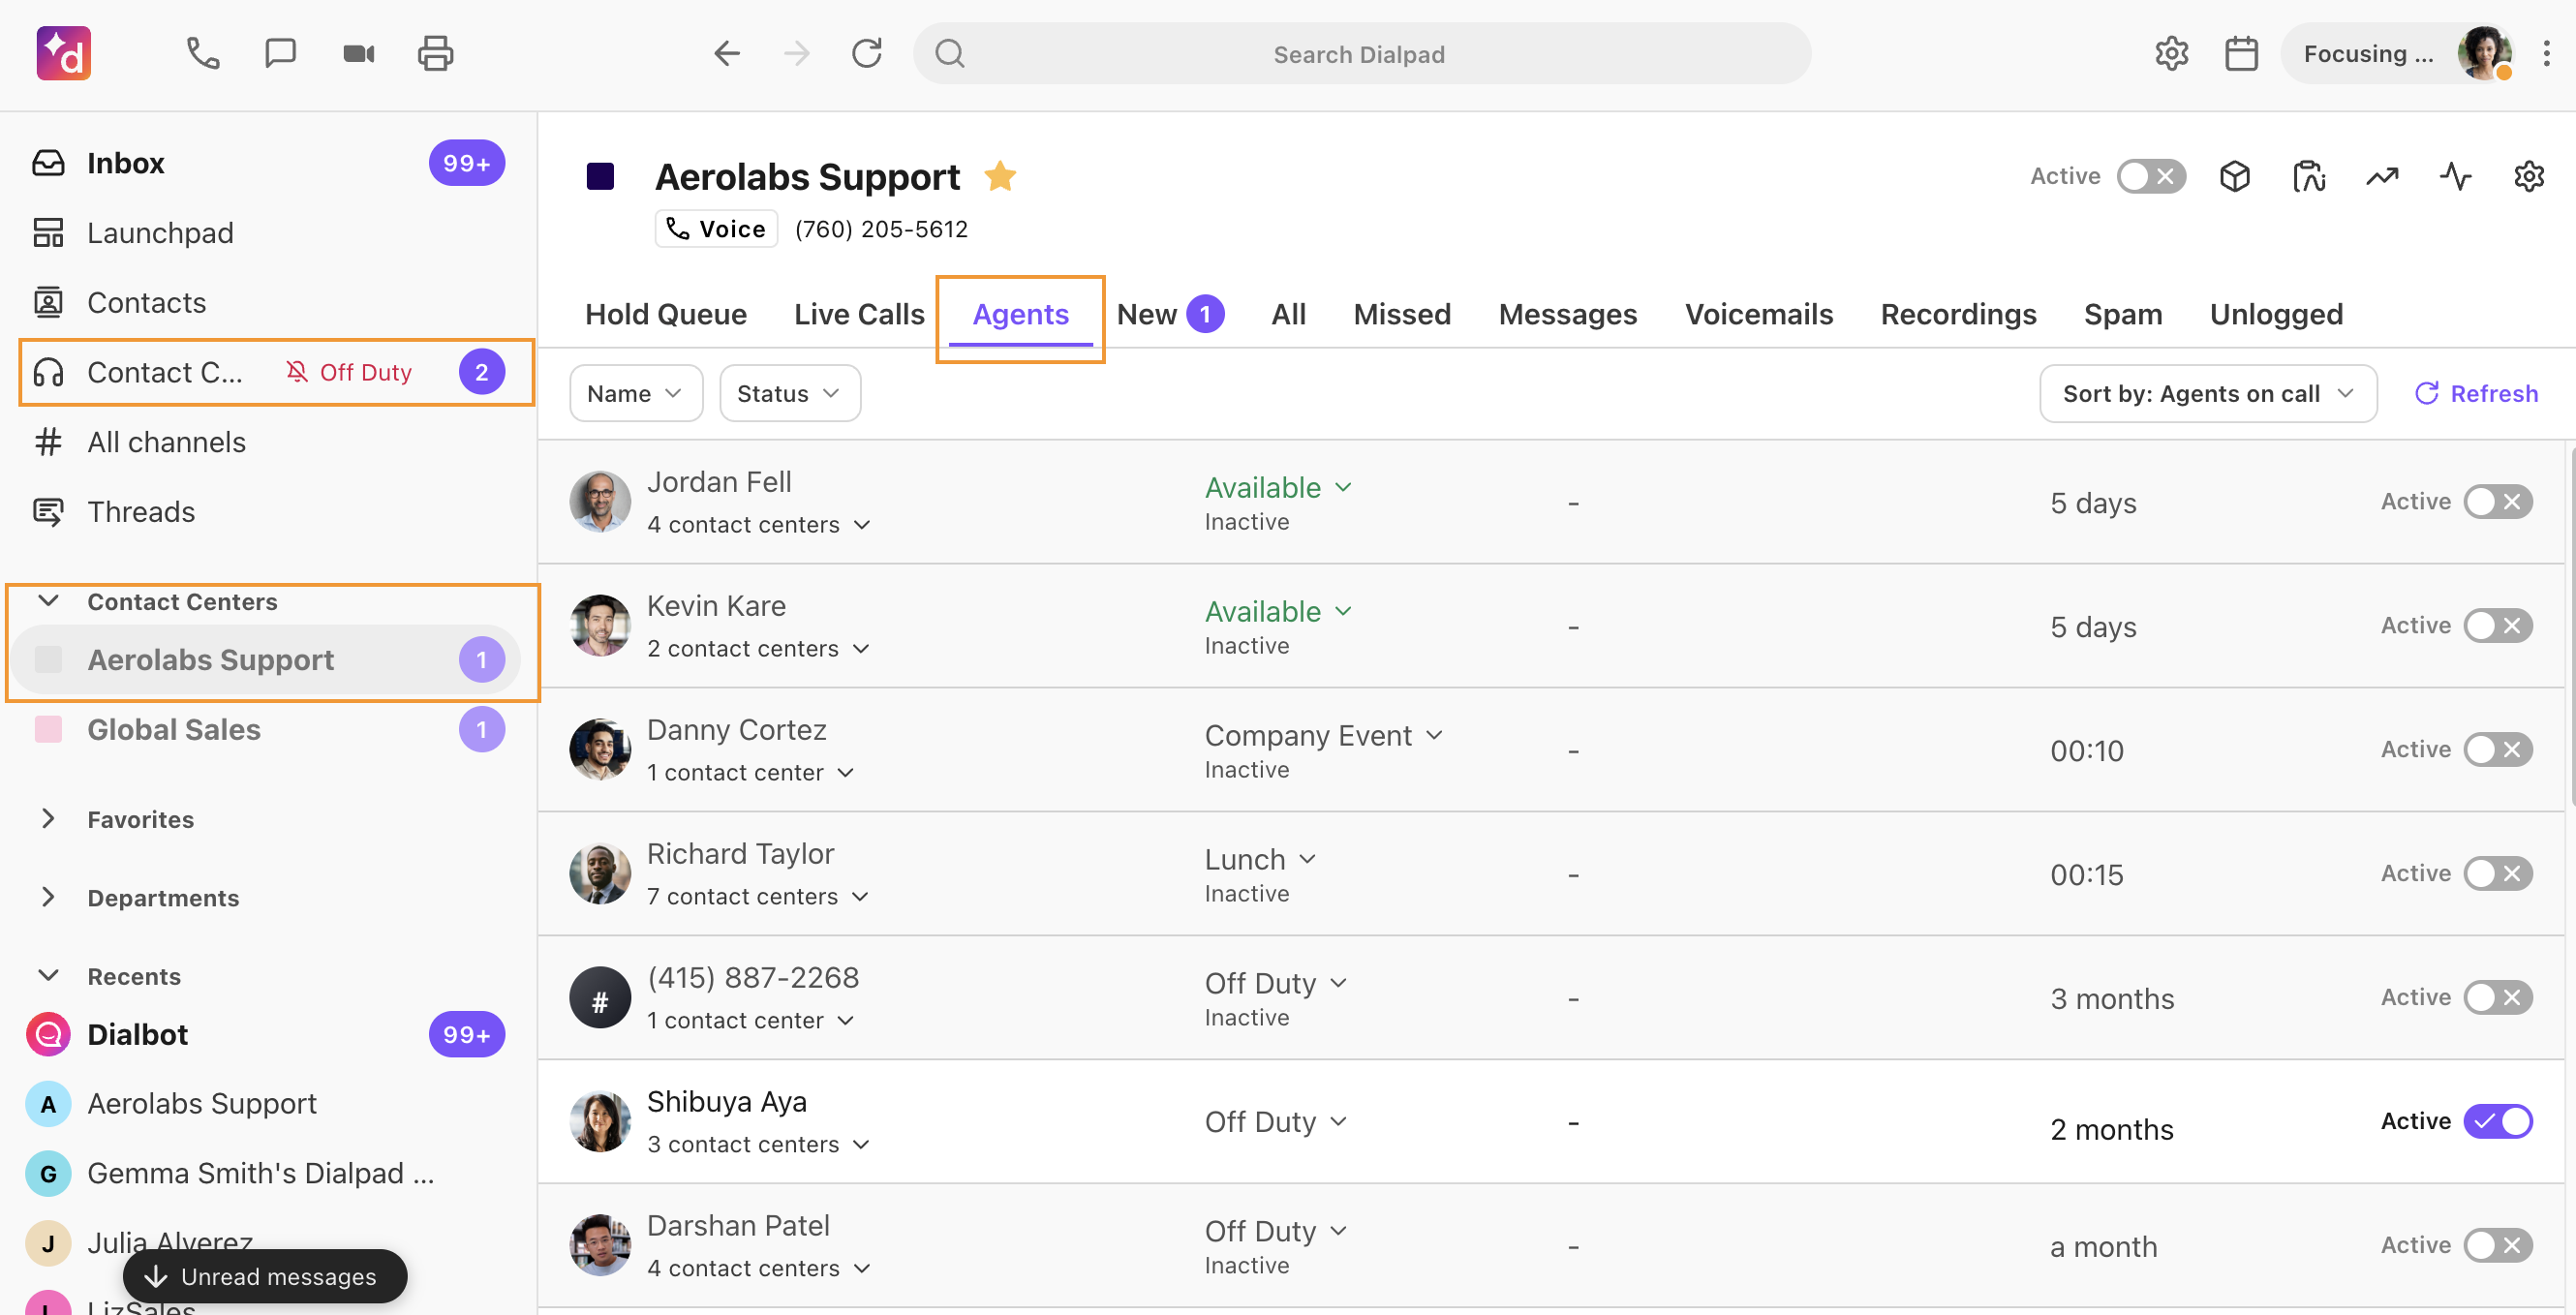Open the AI coaching playbook icon
2576x1315 pixels.
(2308, 176)
